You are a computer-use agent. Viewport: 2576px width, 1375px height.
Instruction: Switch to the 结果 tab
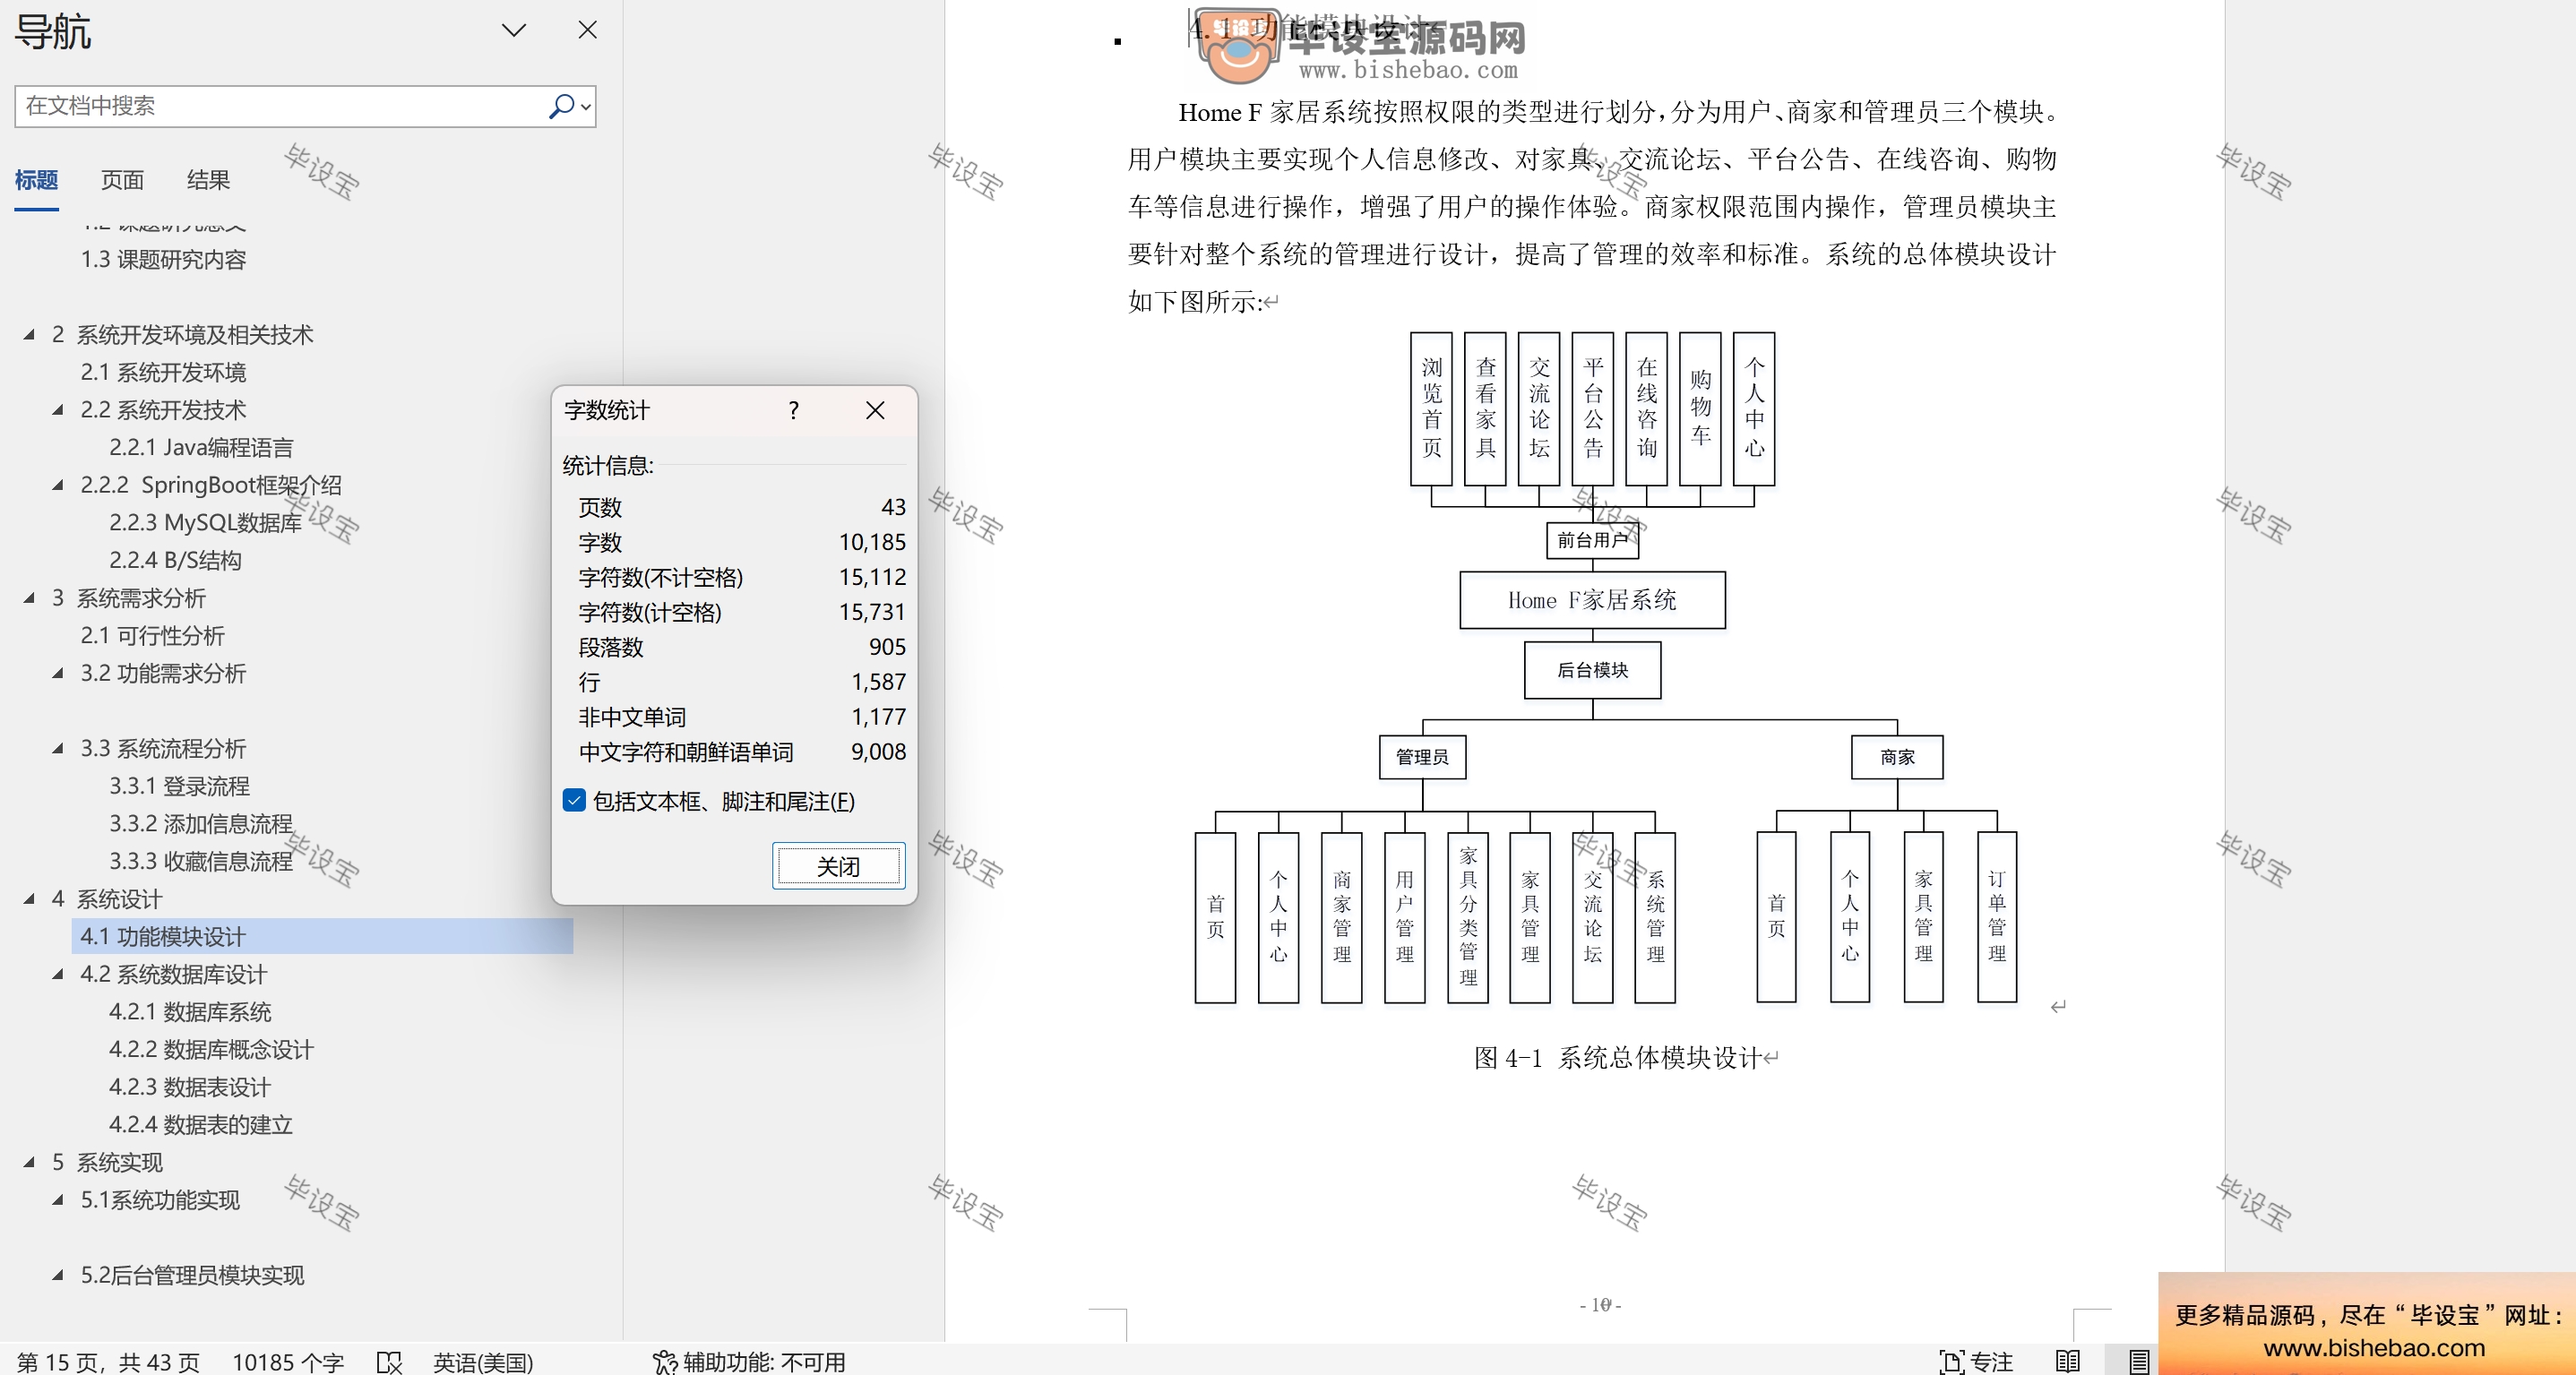pyautogui.click(x=208, y=180)
